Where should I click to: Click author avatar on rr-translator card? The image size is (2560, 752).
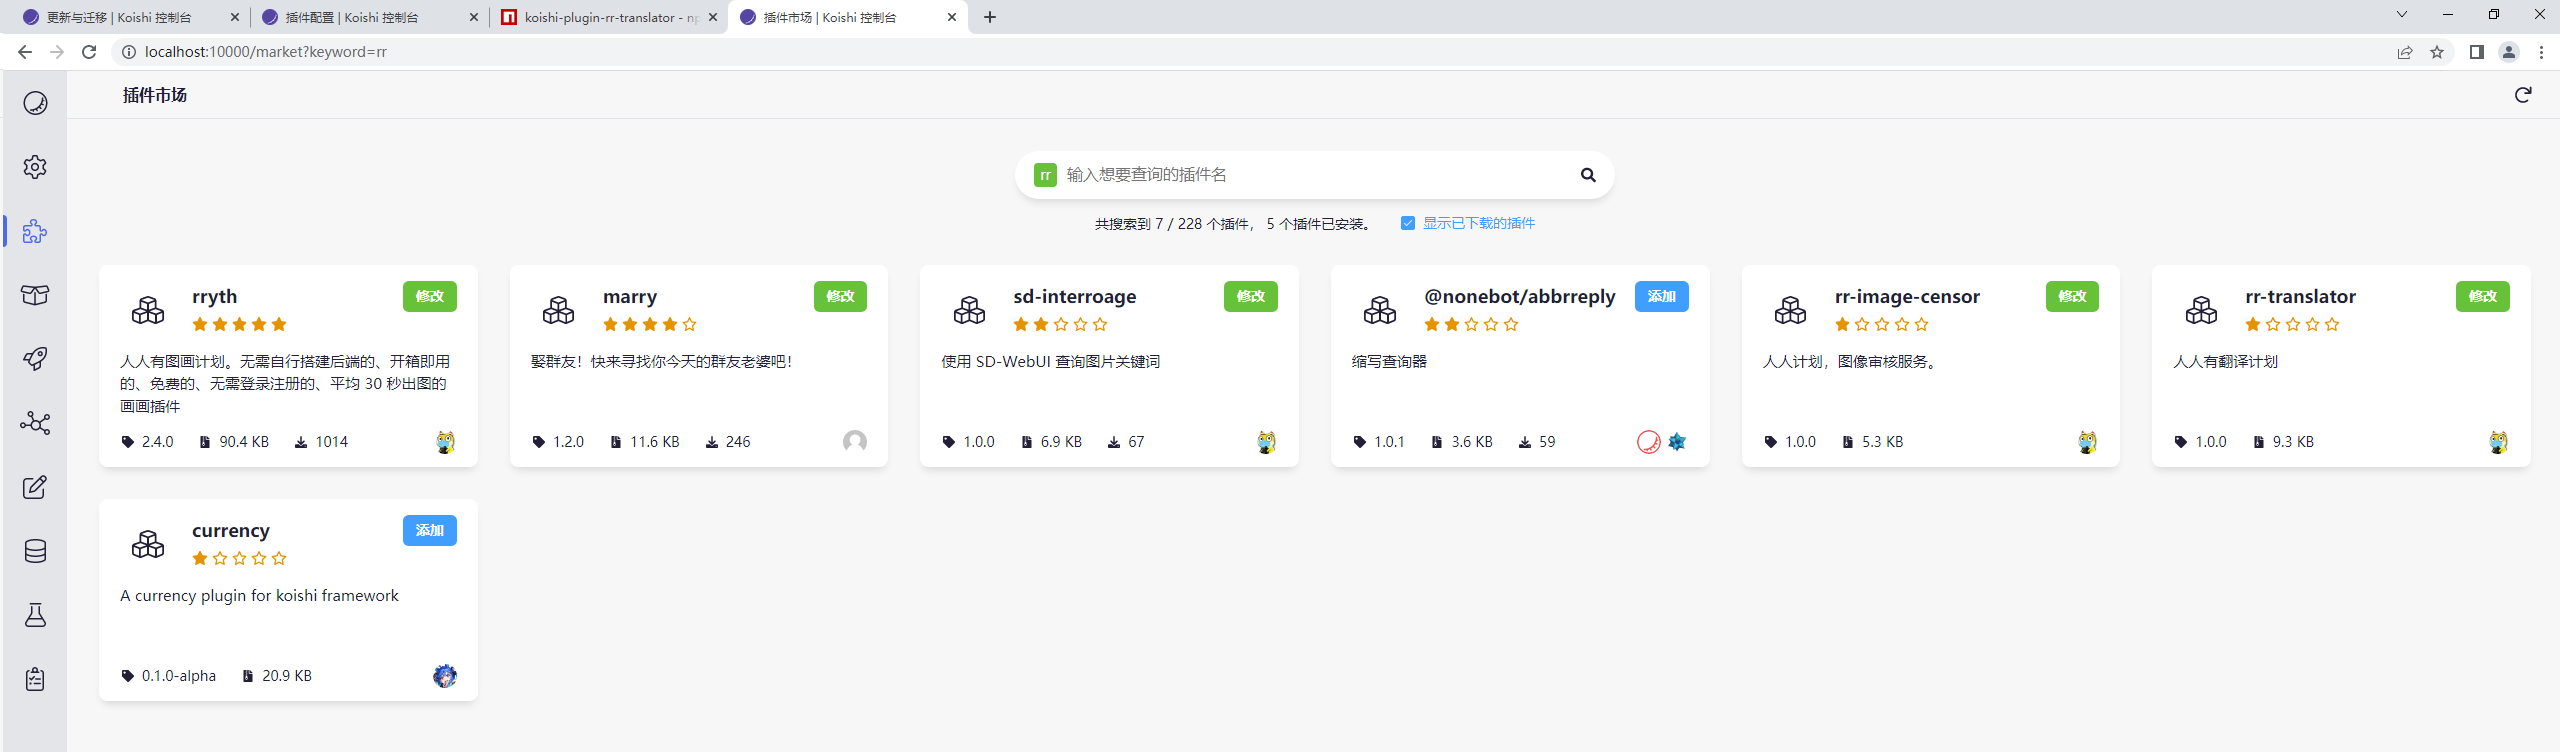coord(2498,442)
